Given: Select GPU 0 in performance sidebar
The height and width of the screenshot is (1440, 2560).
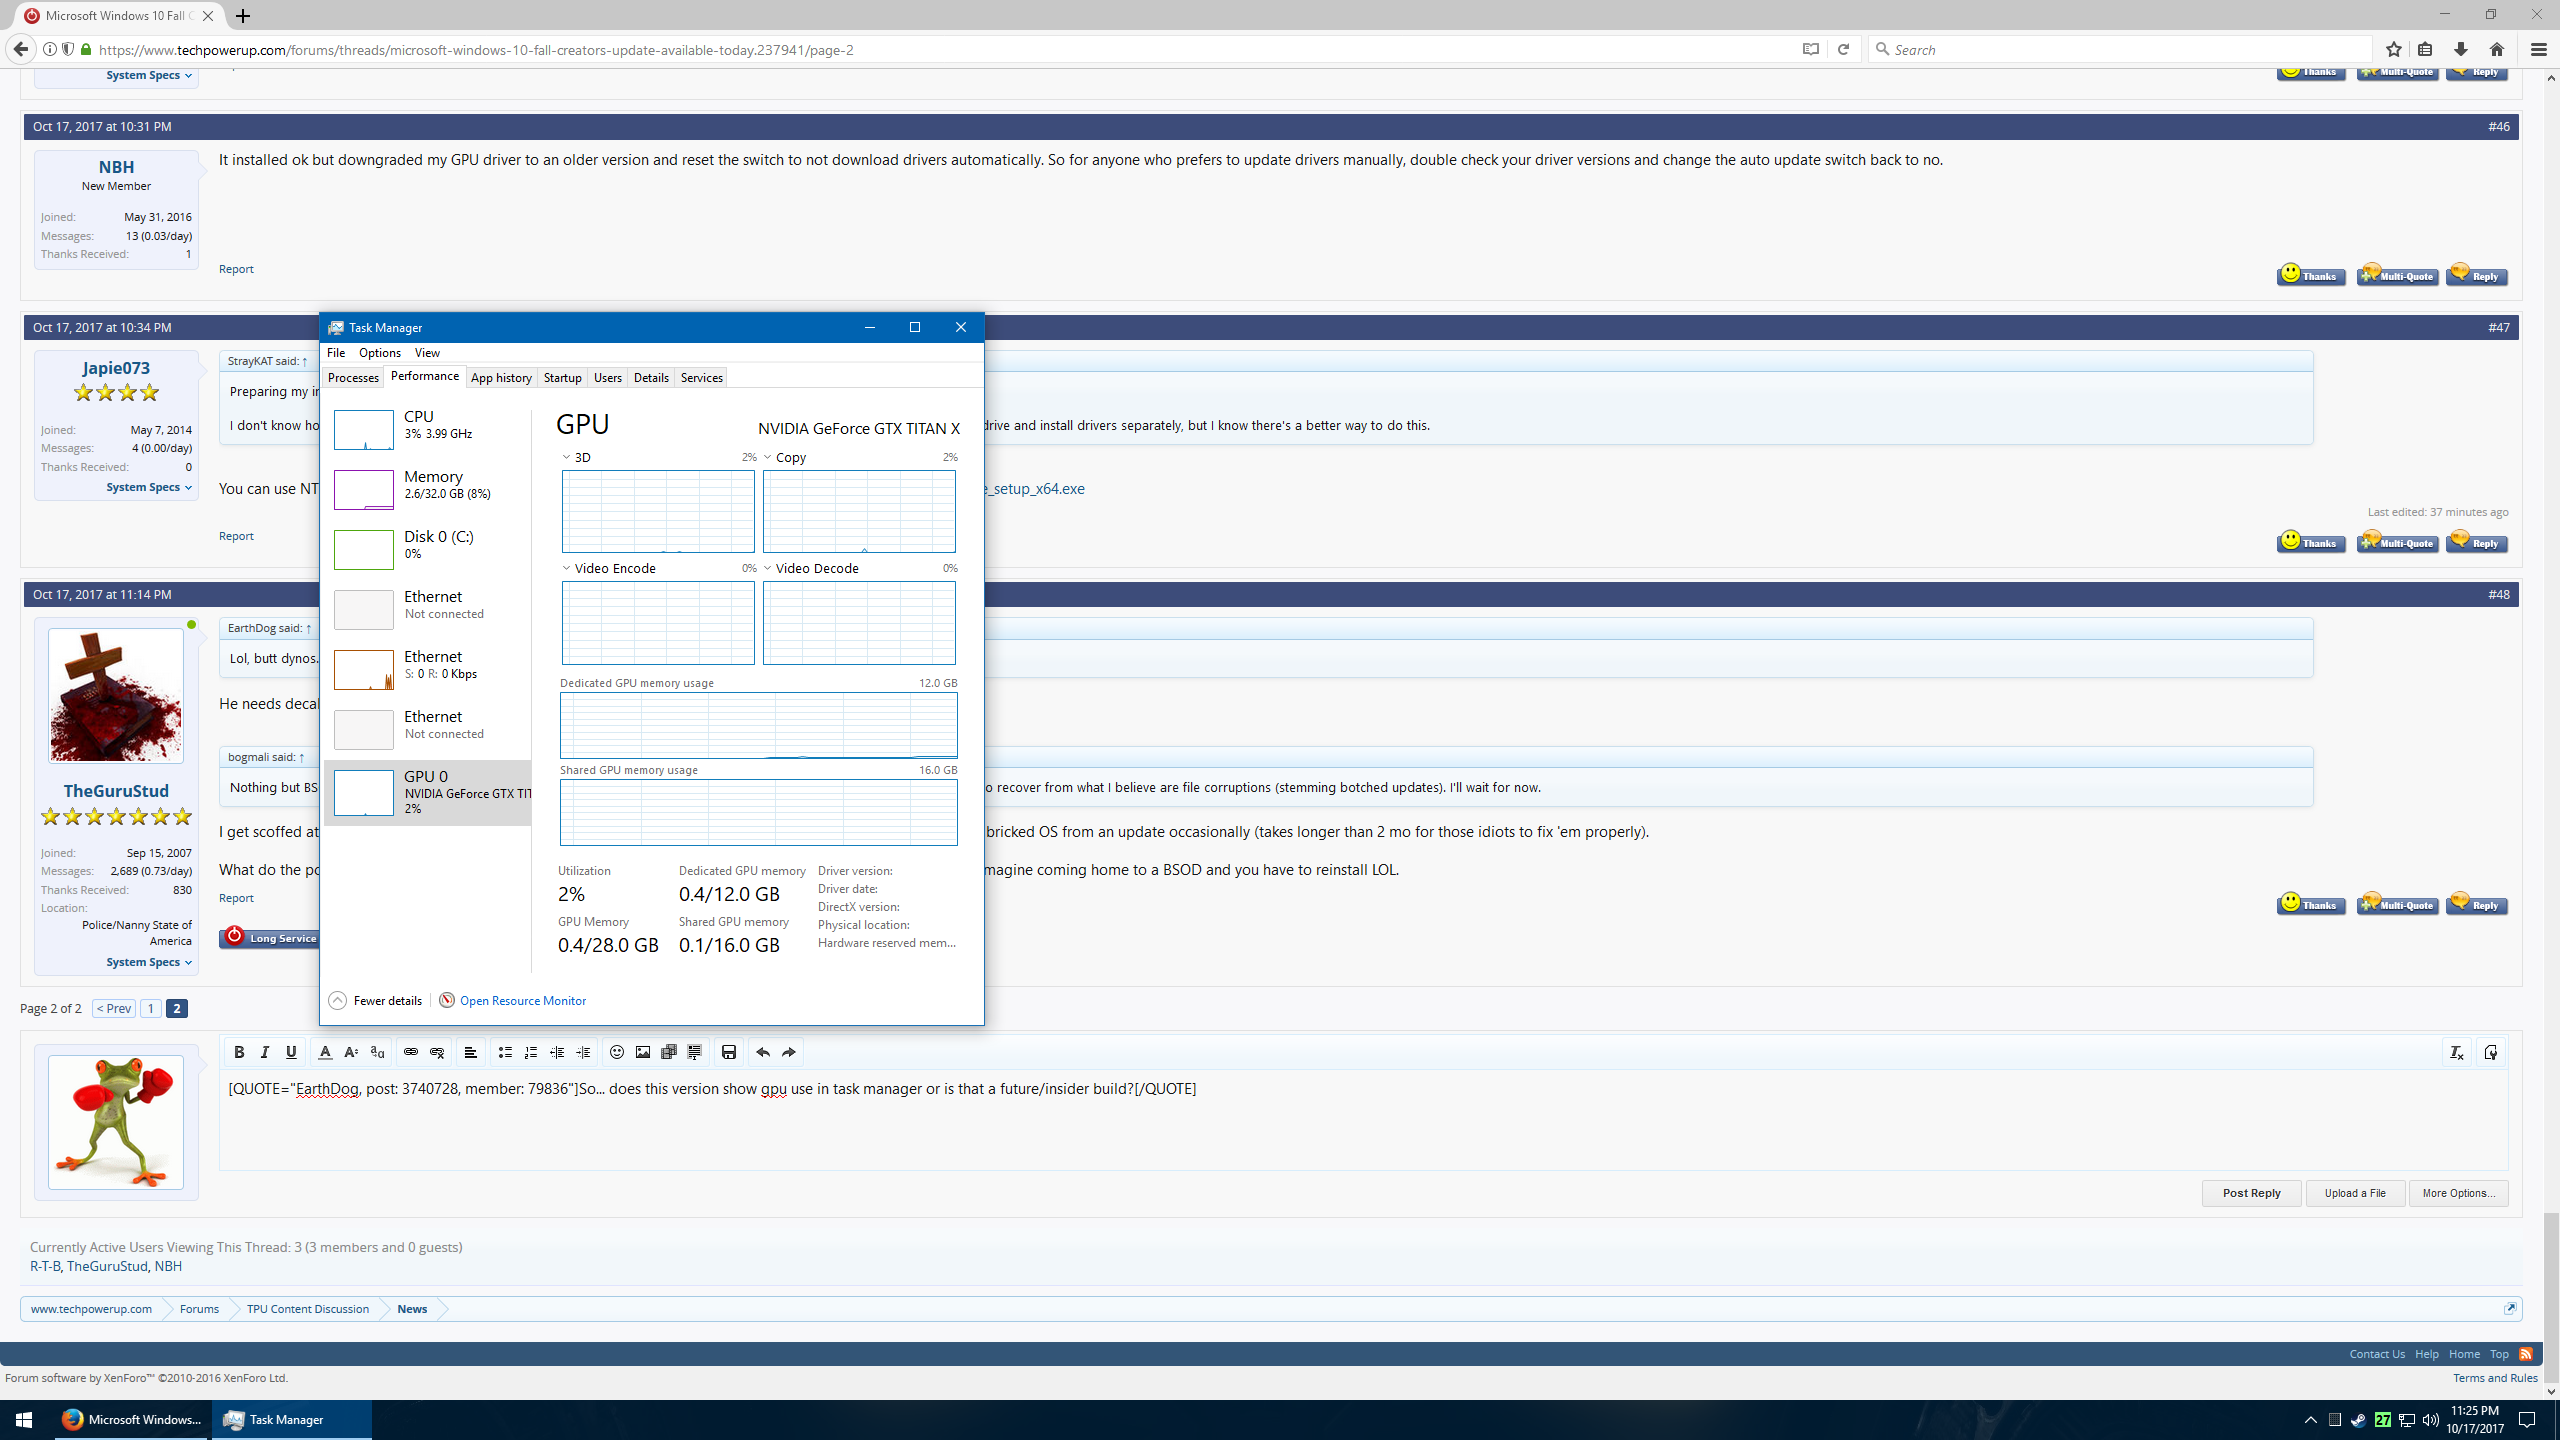Looking at the screenshot, I should click(x=428, y=793).
